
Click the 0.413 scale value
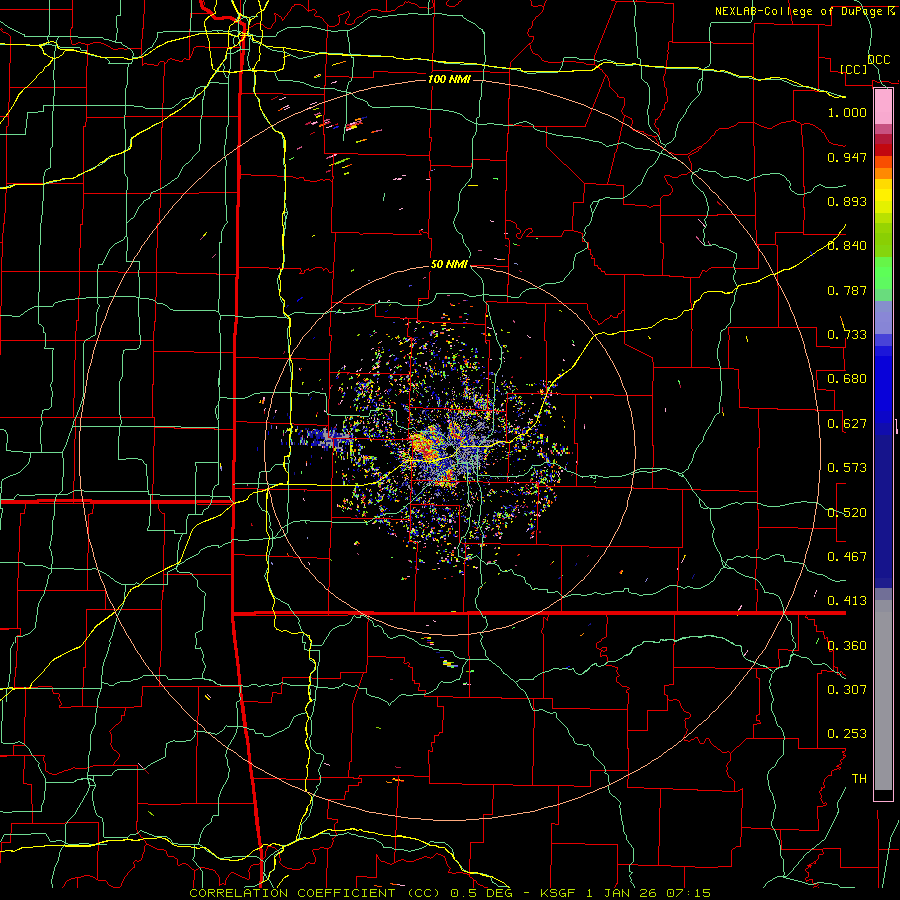point(847,600)
